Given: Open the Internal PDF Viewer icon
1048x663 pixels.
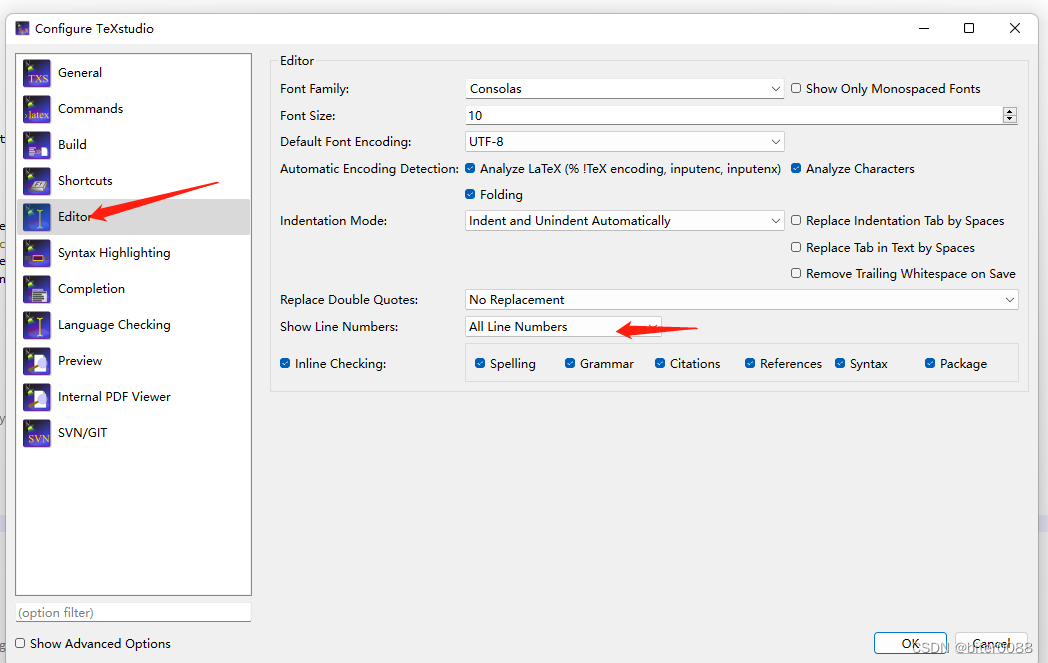Looking at the screenshot, I should (37, 398).
